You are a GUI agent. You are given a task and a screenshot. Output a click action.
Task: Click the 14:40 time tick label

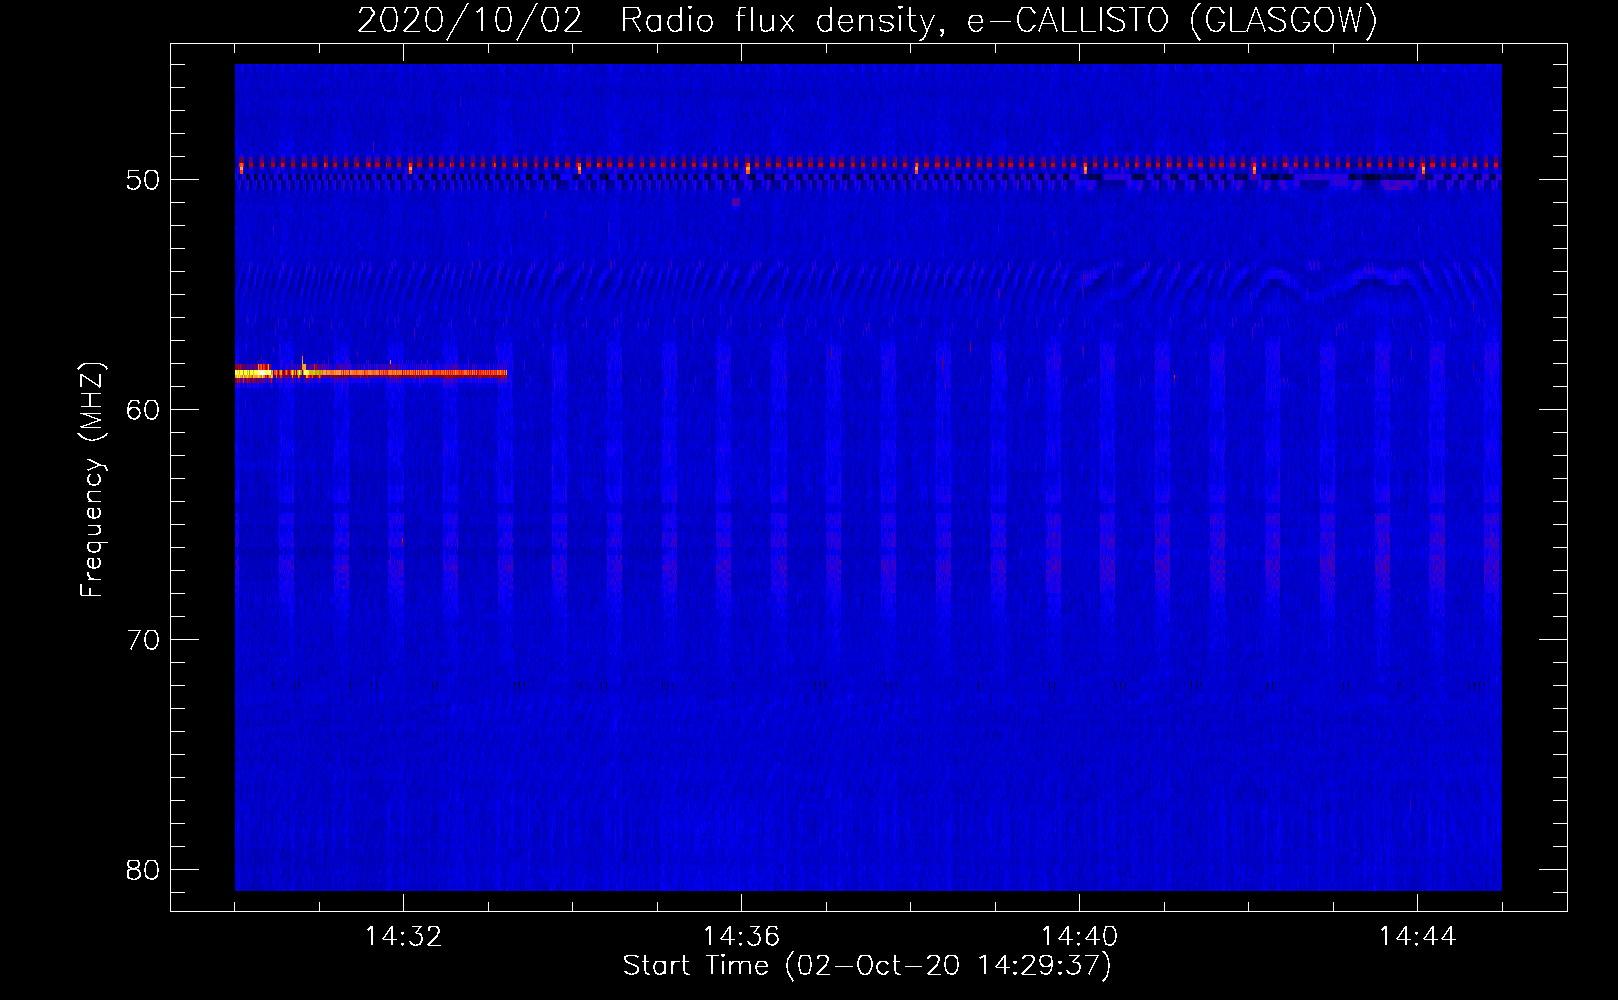pos(1079,937)
